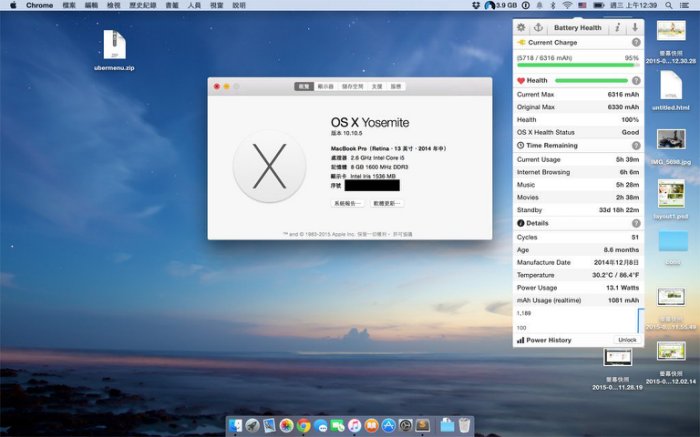Image resolution: width=700 pixels, height=437 pixels.
Task: Open Finder from the Dock
Action: coord(235,425)
